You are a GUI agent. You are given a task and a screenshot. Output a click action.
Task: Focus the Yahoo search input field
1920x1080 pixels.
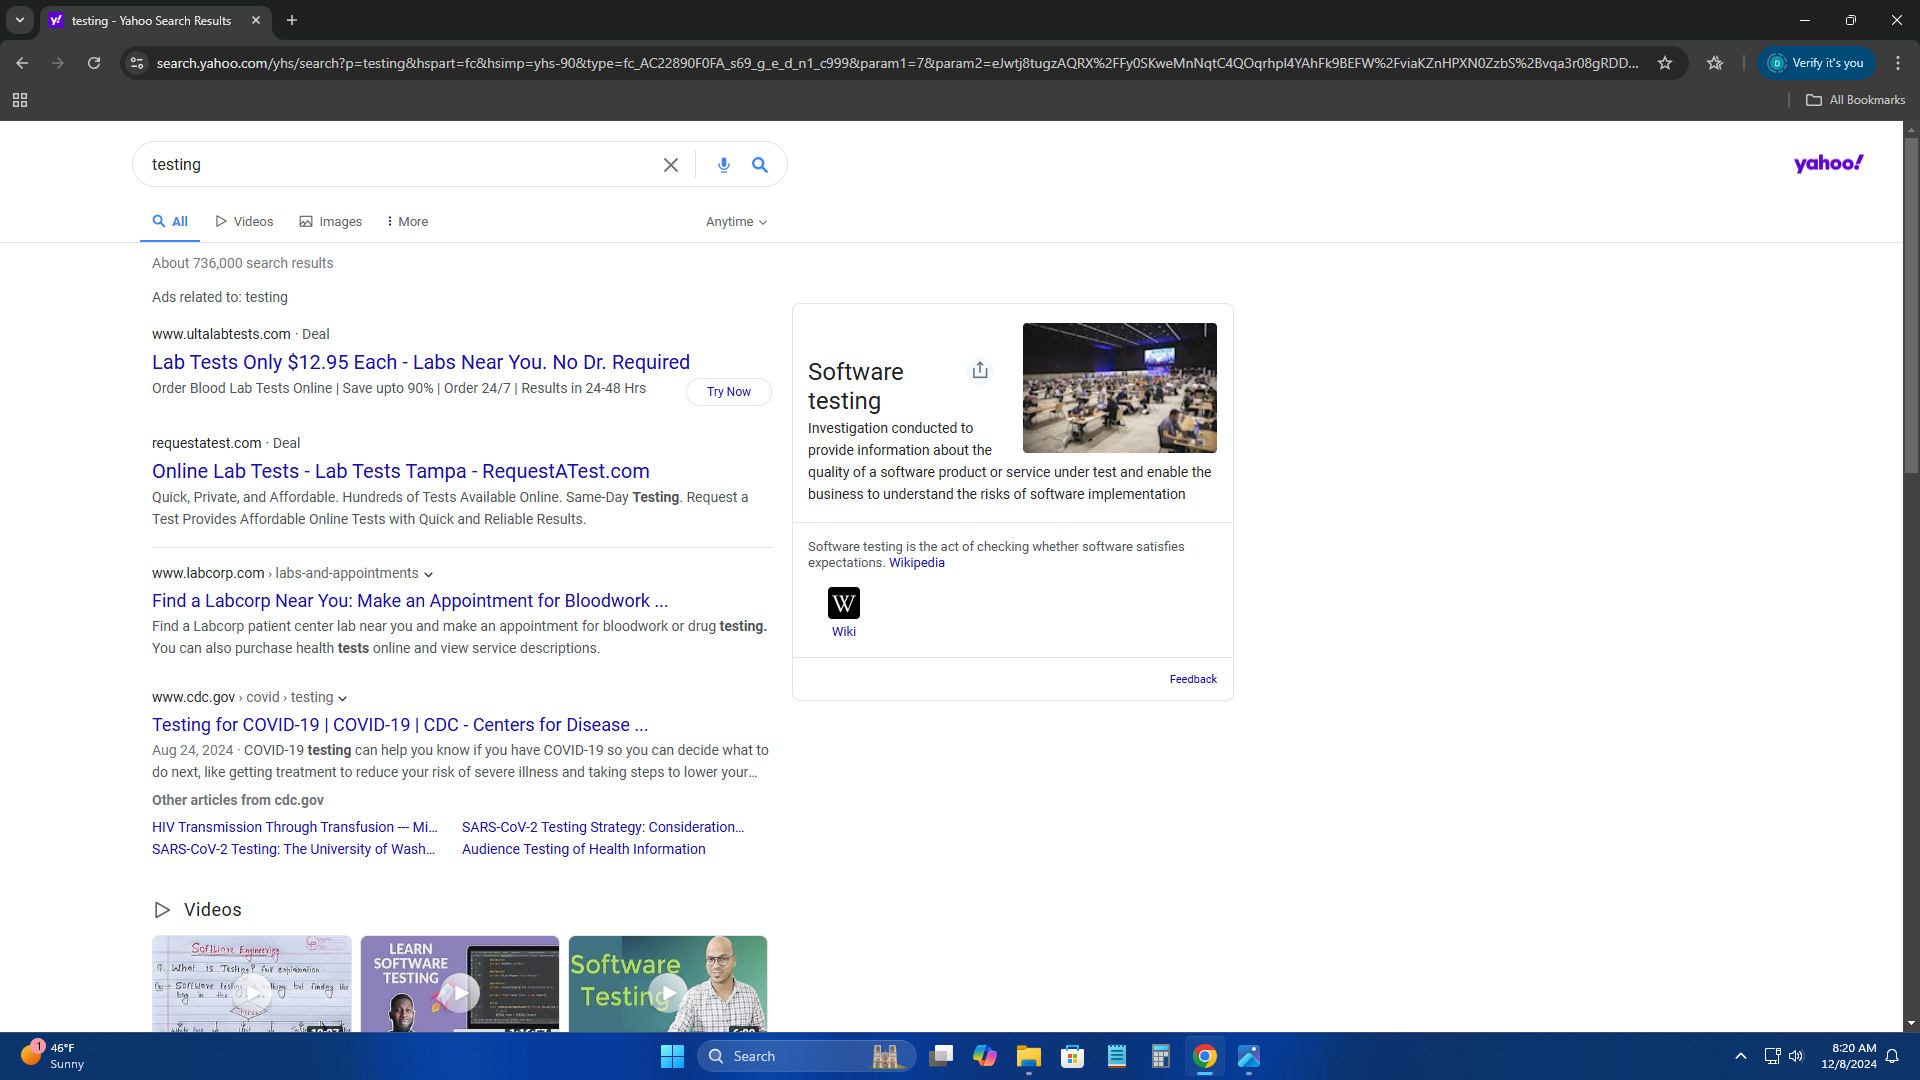[x=400, y=165]
